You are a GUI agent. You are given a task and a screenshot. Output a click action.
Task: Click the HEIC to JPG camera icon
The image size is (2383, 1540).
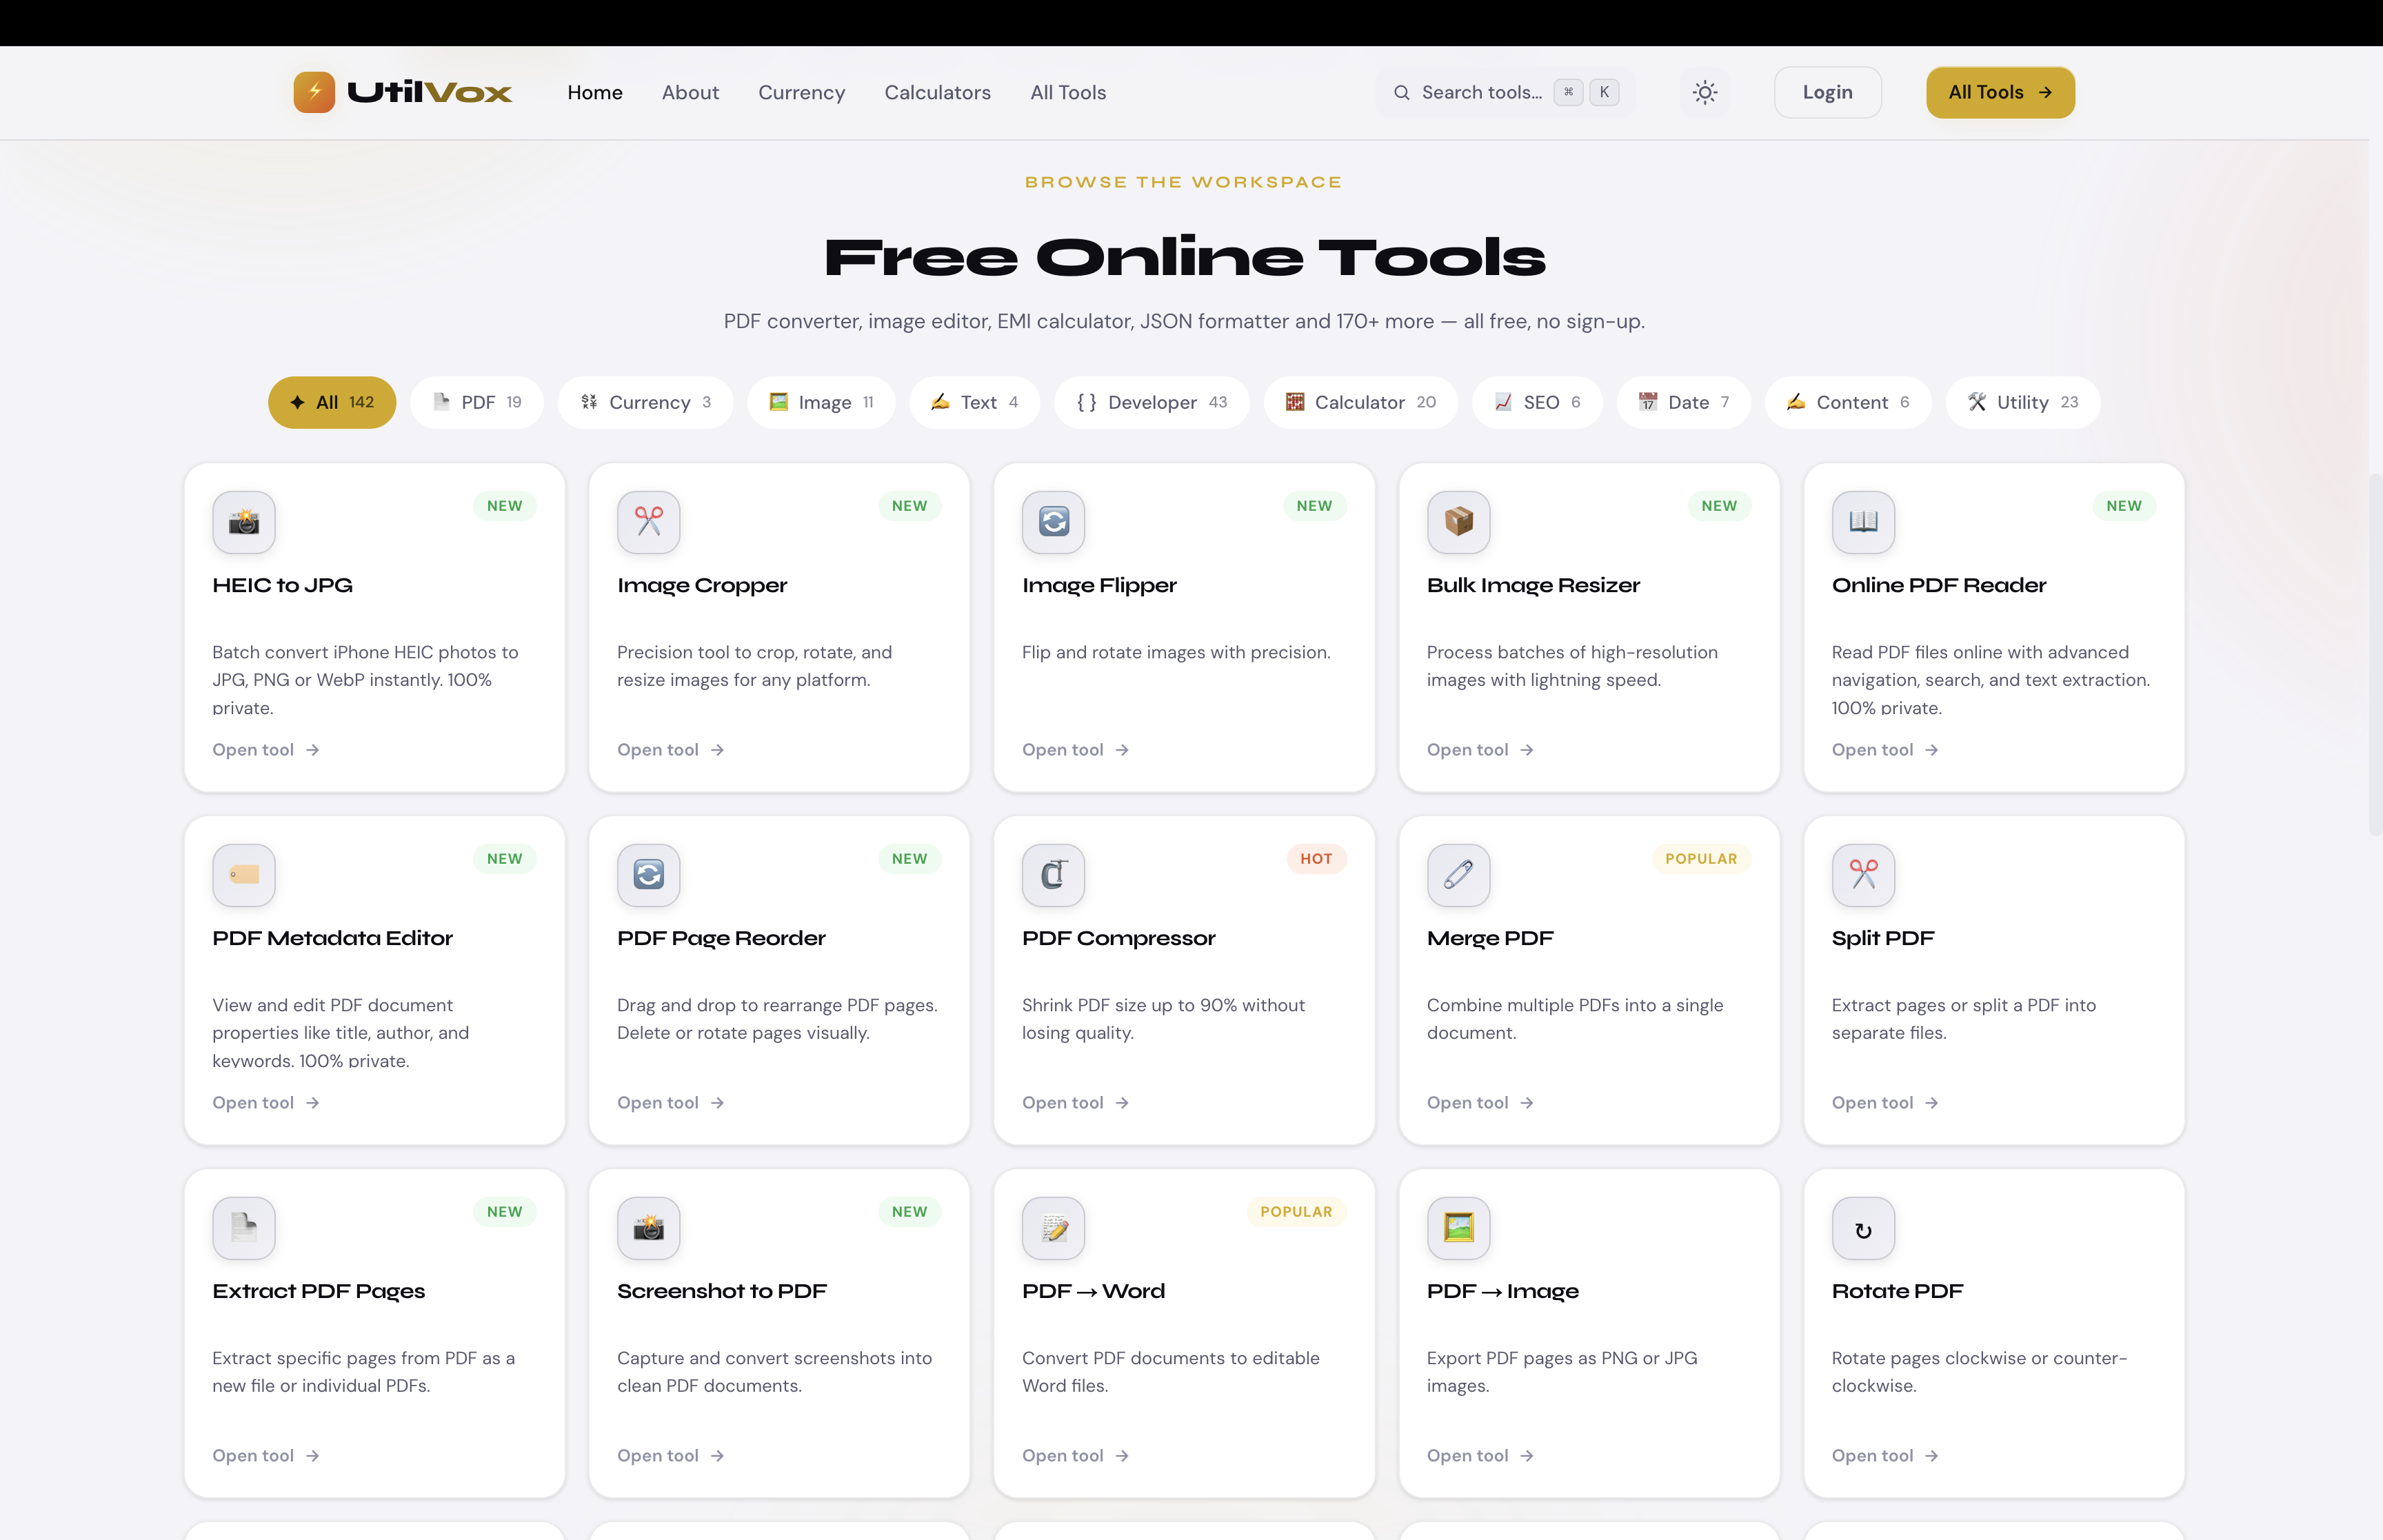244,522
